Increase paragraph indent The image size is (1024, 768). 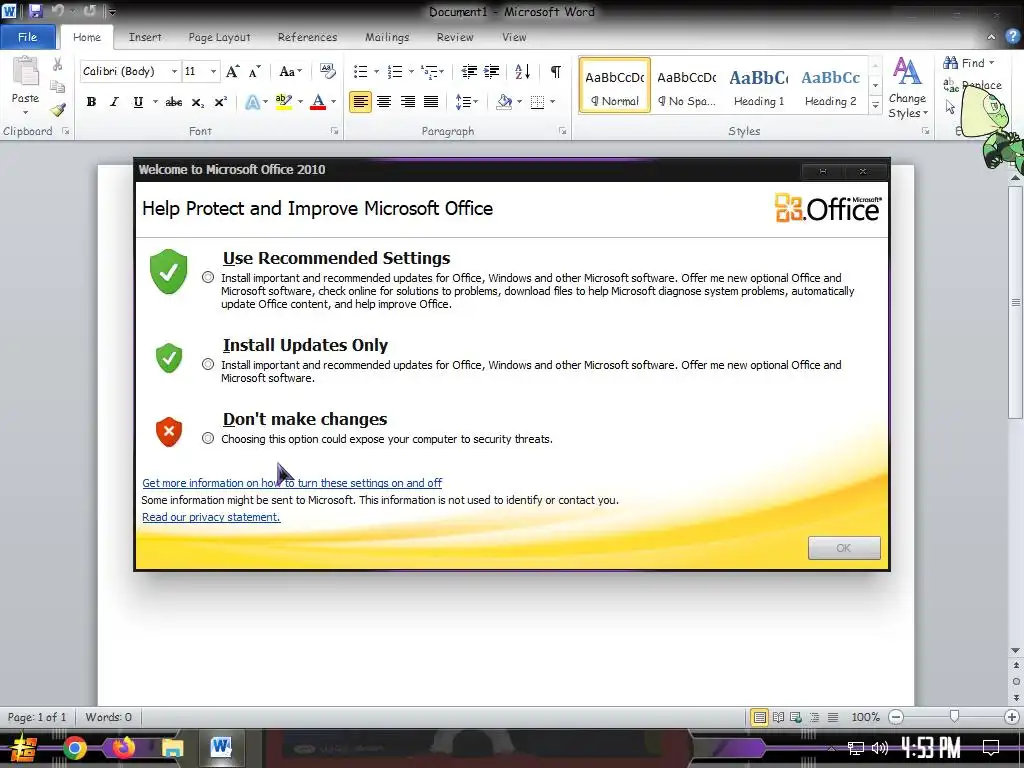tap(491, 71)
